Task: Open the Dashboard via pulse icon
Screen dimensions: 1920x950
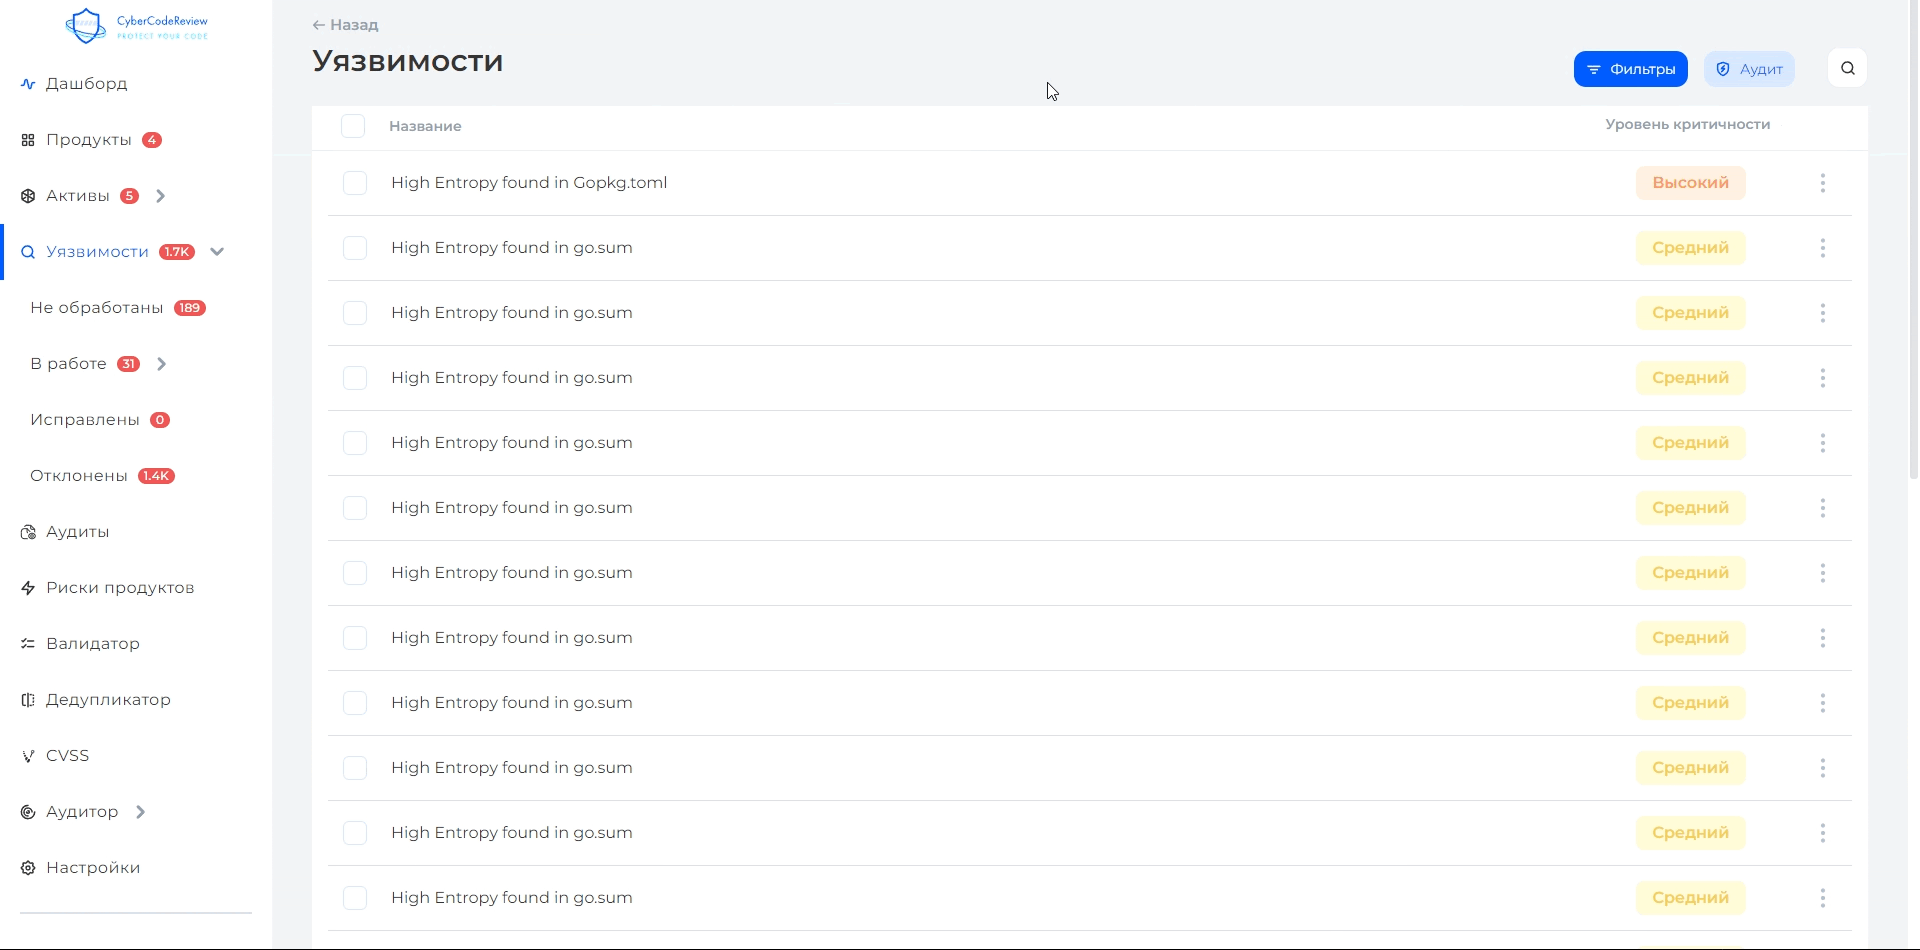Action: [28, 84]
